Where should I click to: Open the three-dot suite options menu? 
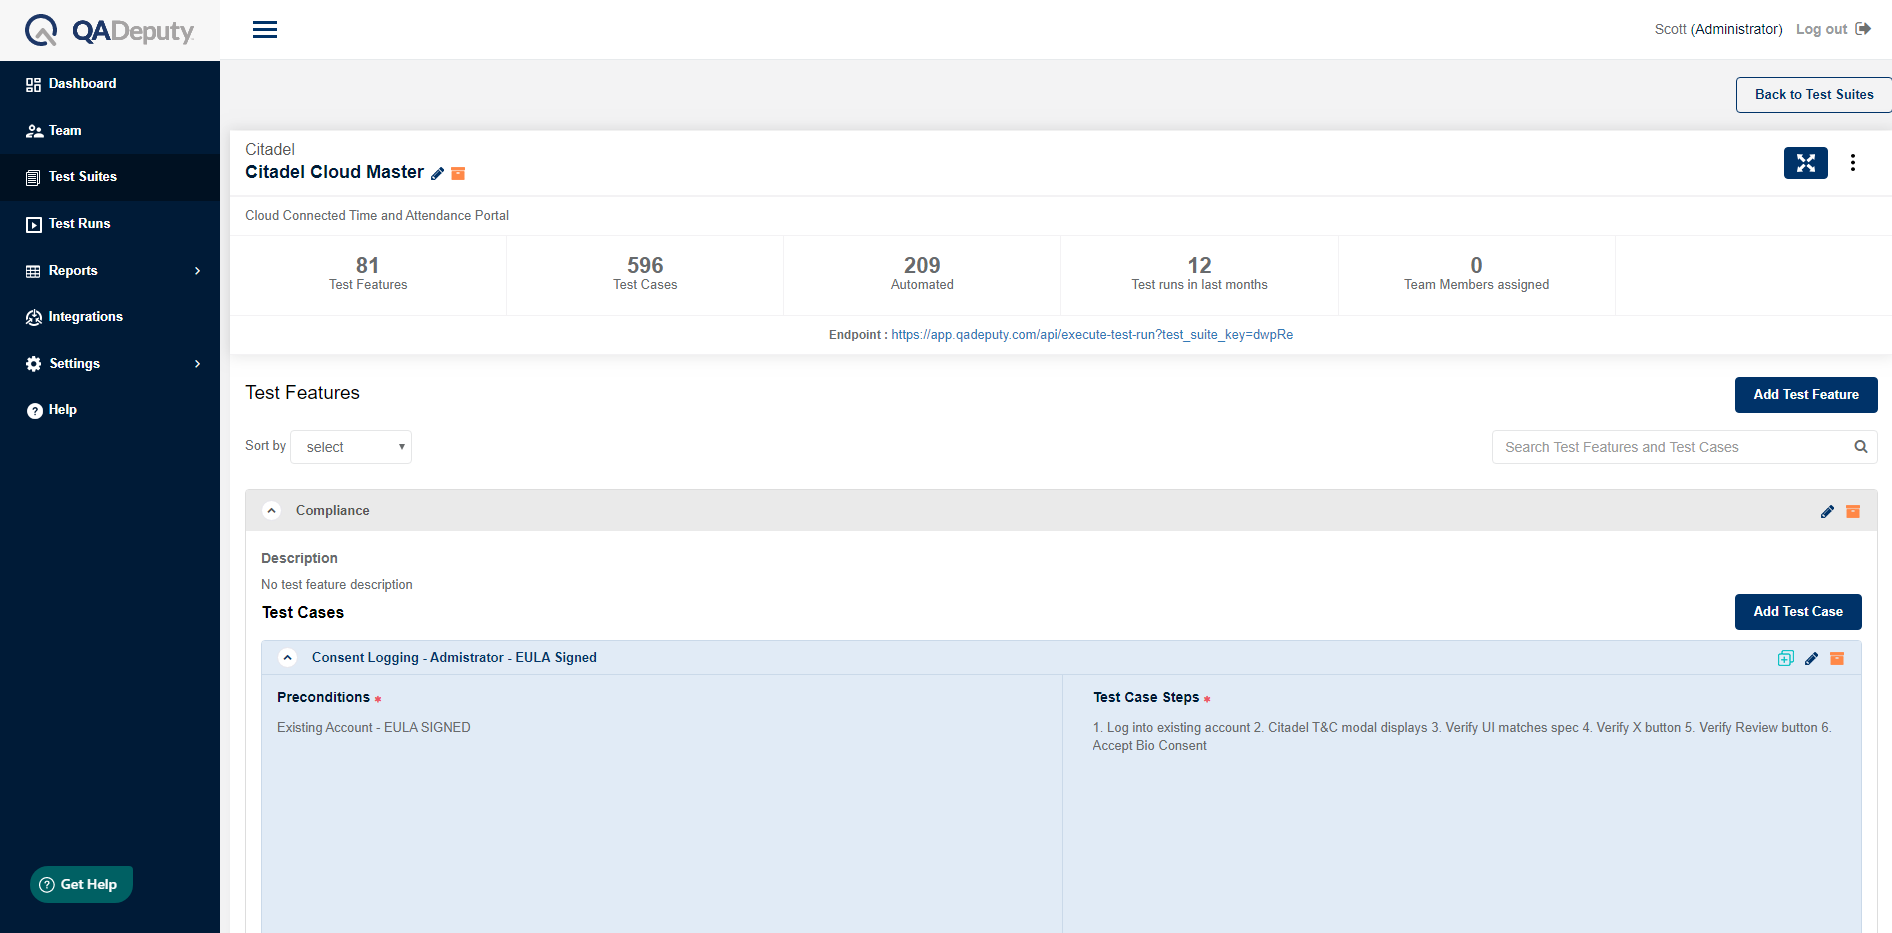pyautogui.click(x=1853, y=163)
